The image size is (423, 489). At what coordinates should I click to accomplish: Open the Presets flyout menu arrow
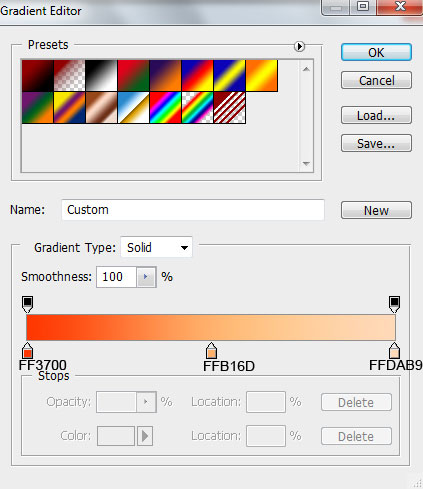click(299, 46)
